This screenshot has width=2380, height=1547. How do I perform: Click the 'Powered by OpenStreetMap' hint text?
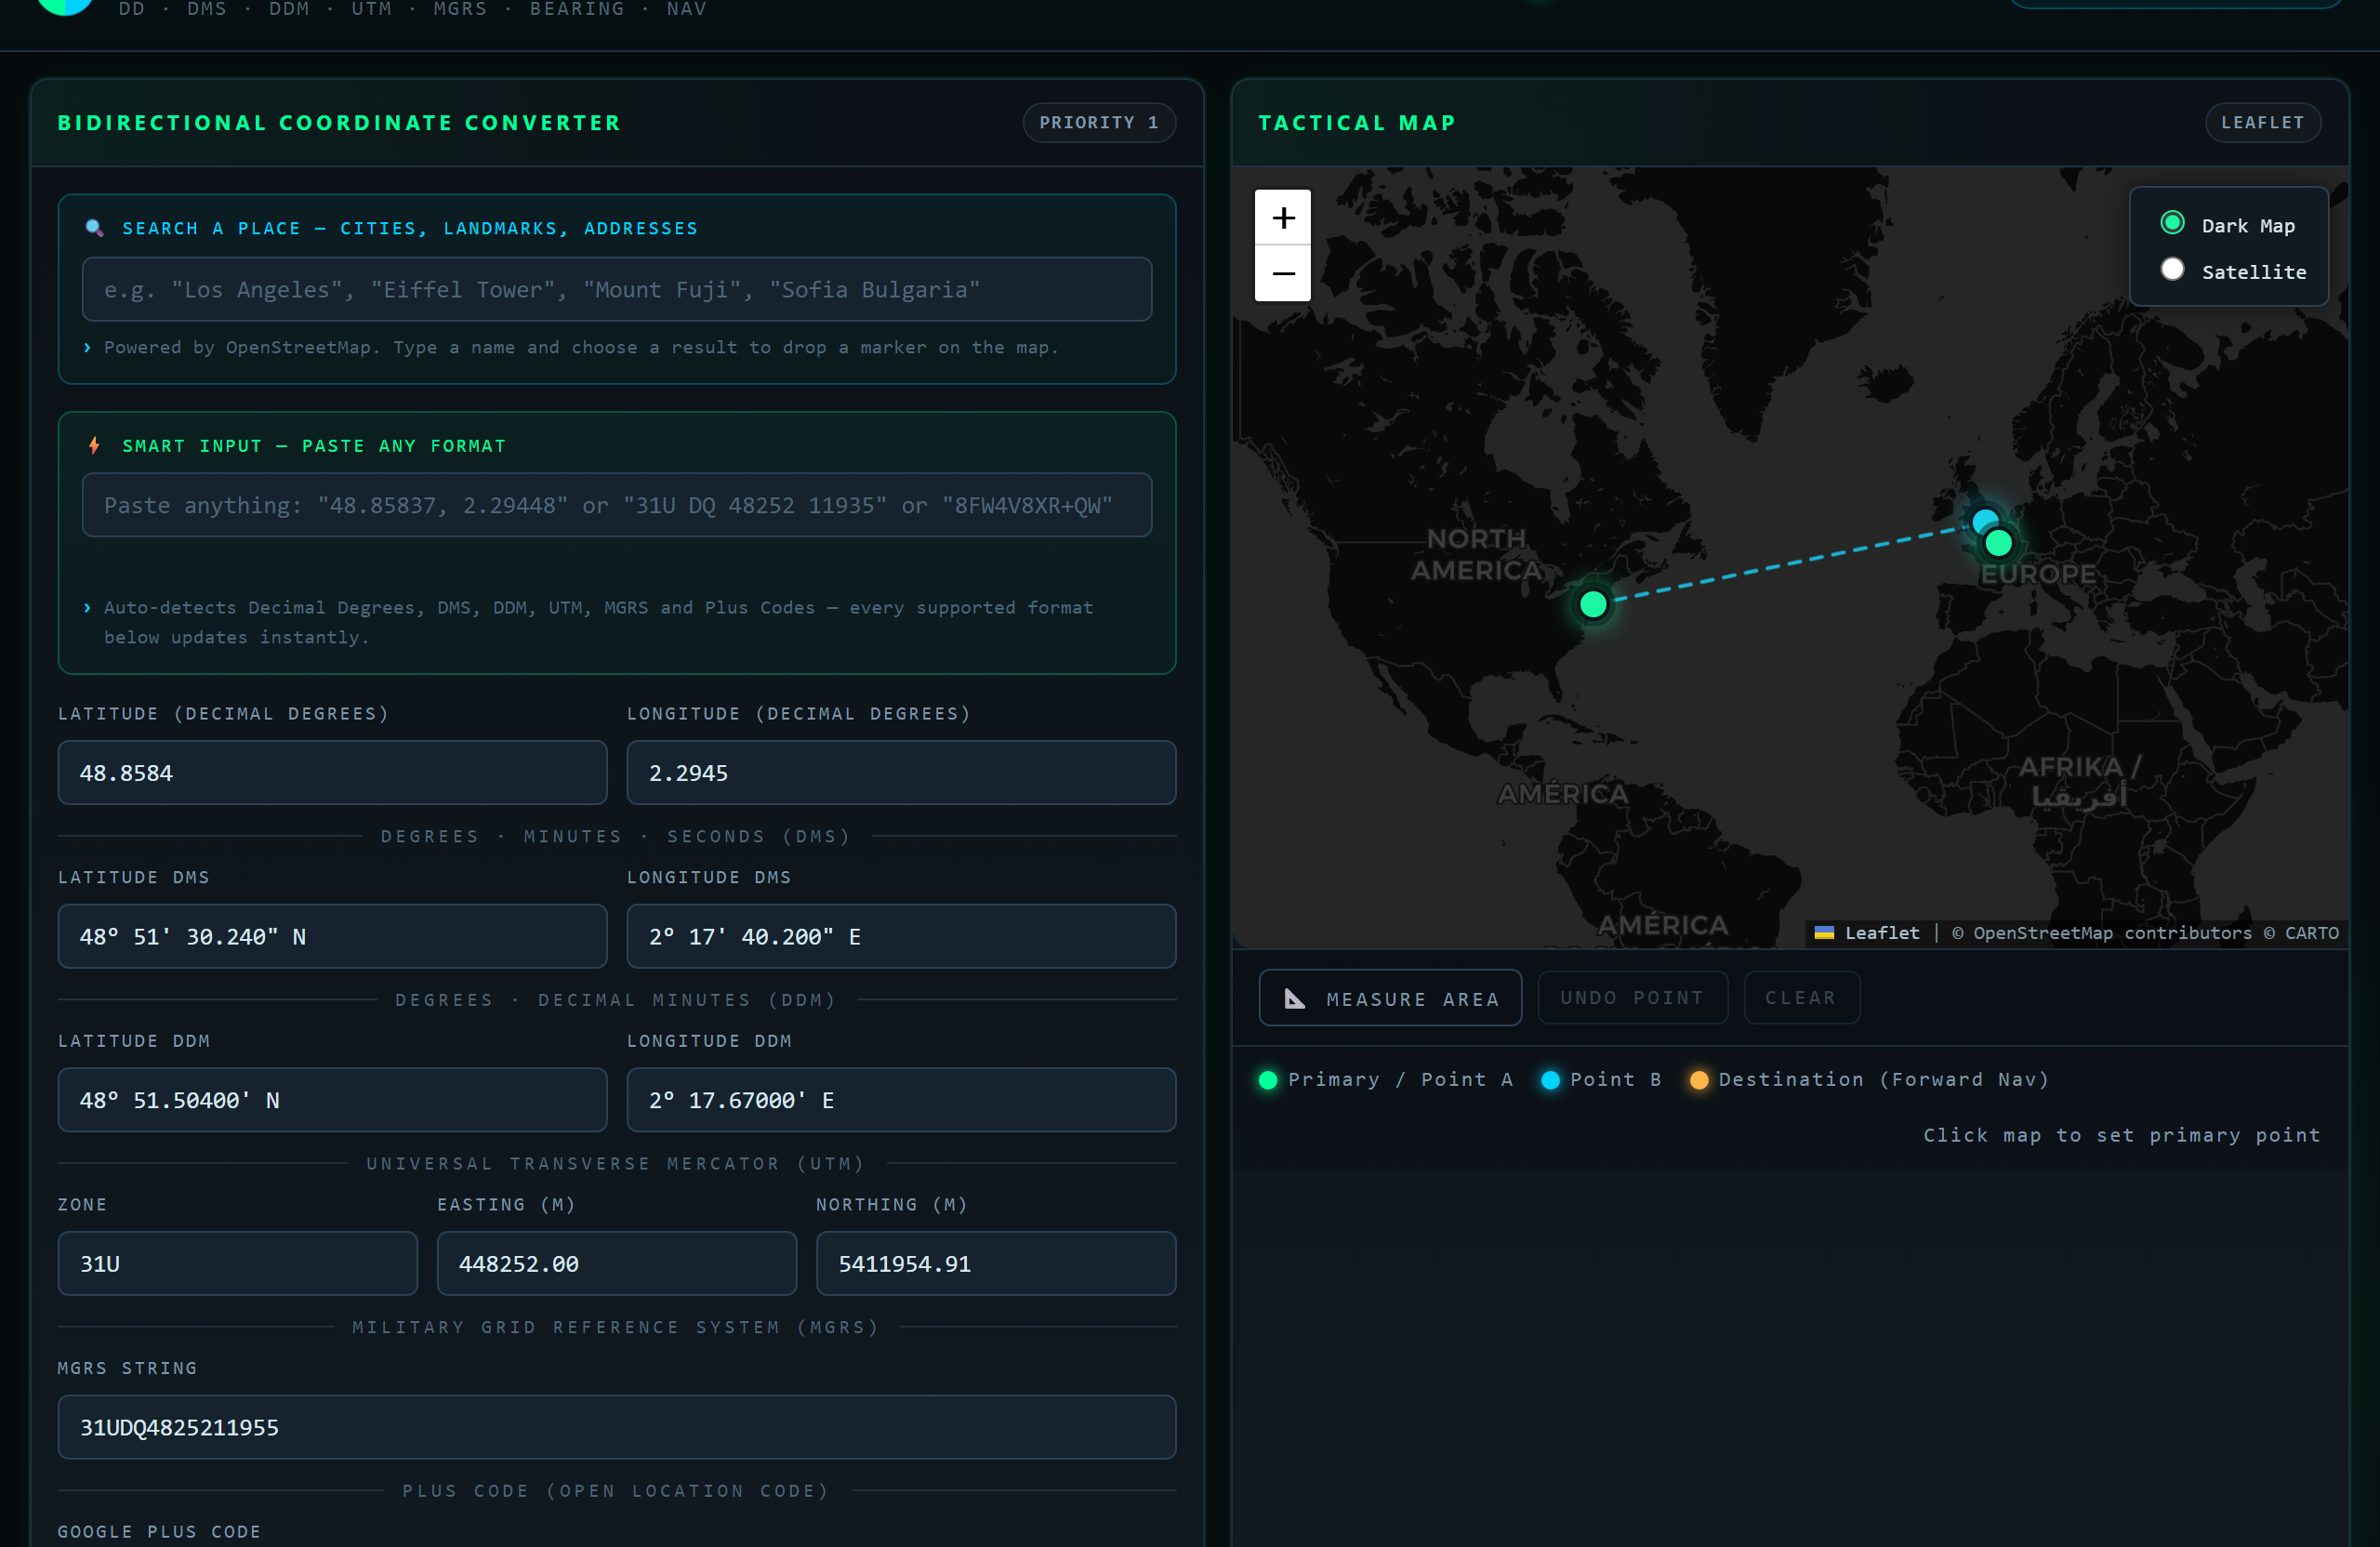coord(580,348)
